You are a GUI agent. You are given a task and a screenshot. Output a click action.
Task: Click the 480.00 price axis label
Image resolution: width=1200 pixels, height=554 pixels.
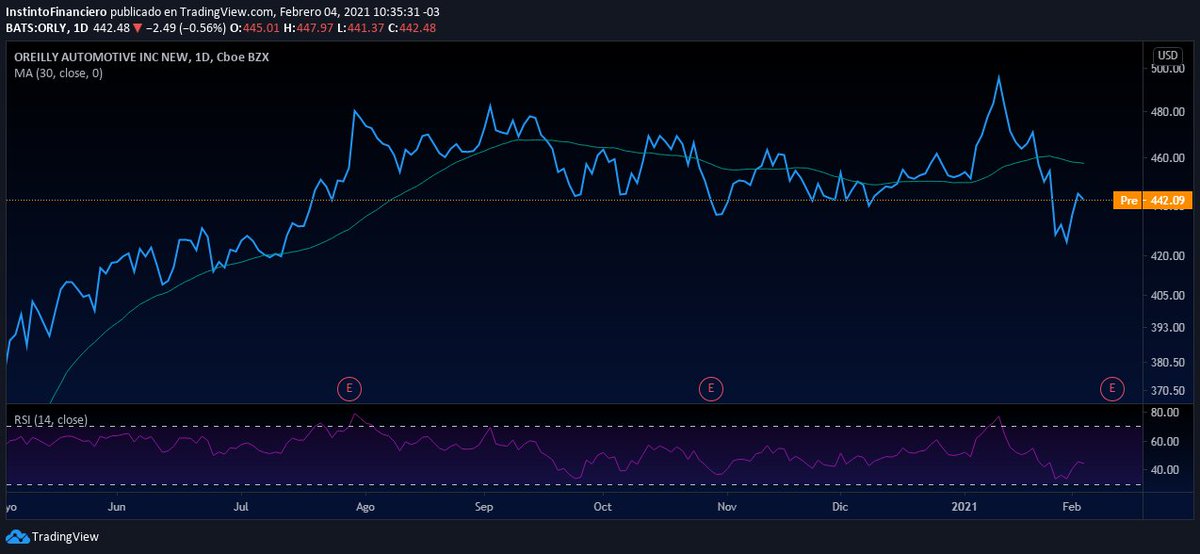(1166, 112)
